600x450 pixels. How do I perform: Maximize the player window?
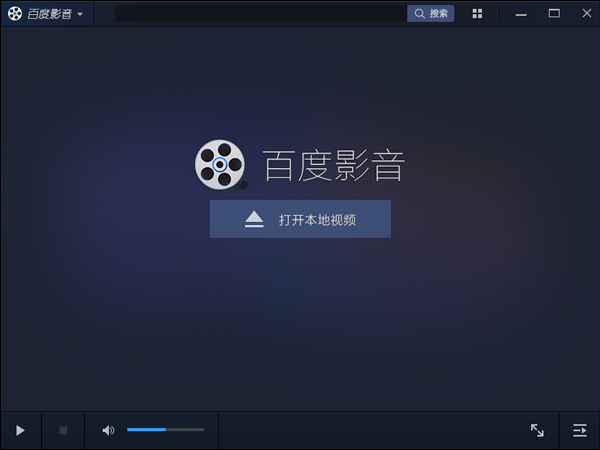[x=554, y=13]
